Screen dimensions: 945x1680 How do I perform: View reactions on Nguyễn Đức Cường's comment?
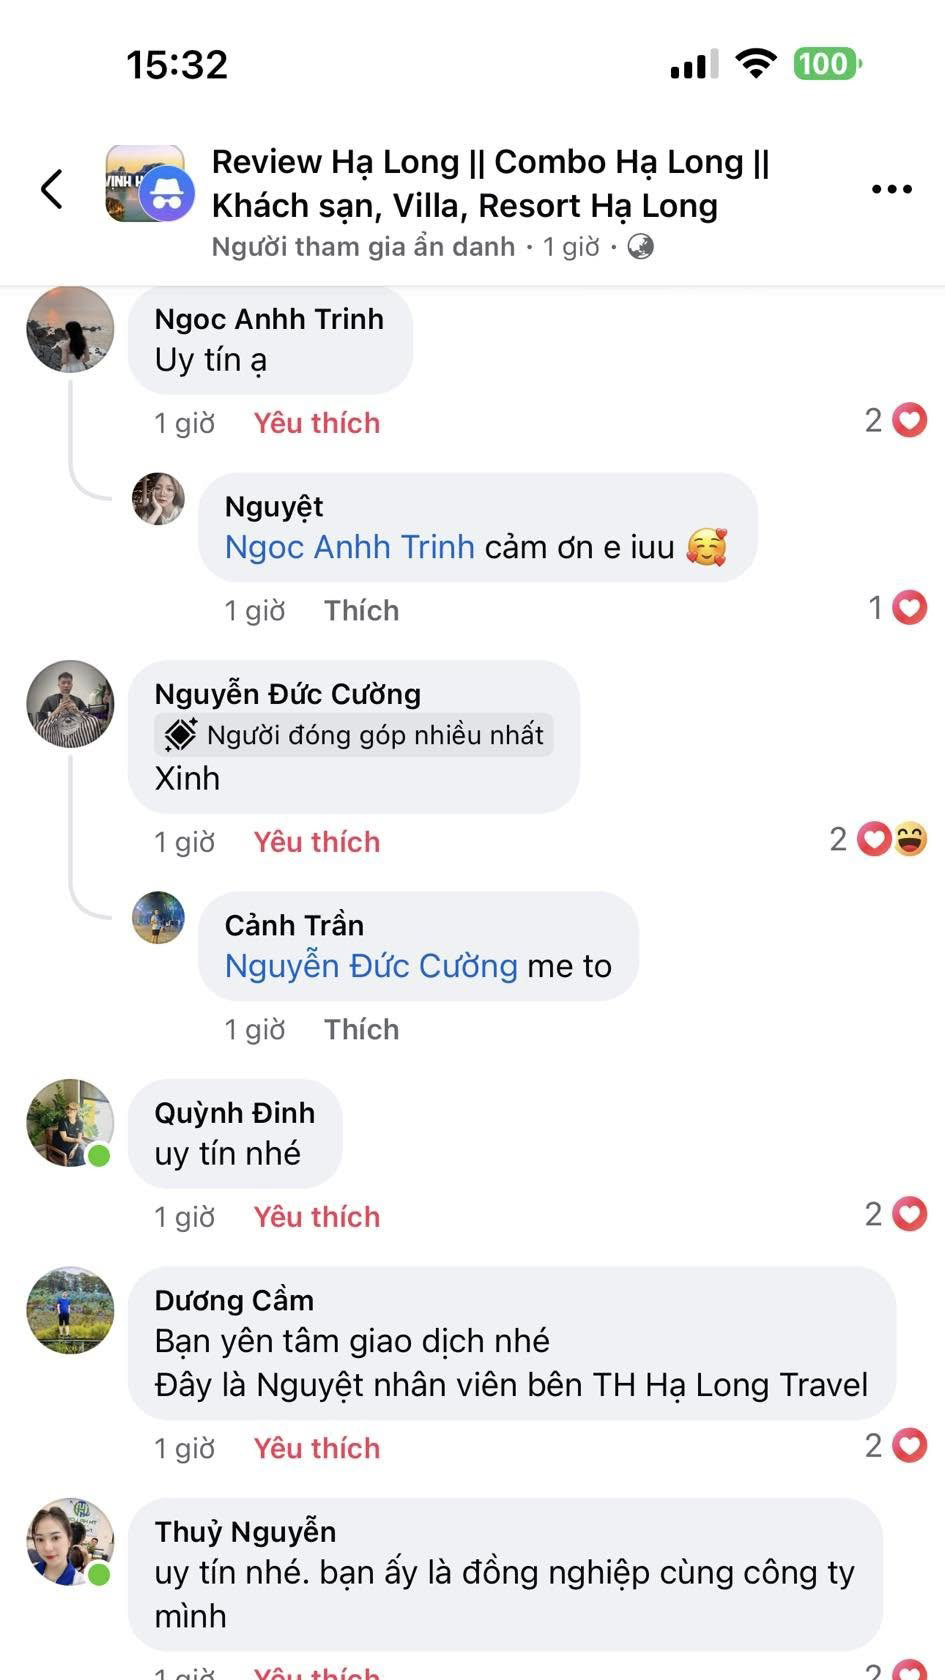(x=878, y=839)
